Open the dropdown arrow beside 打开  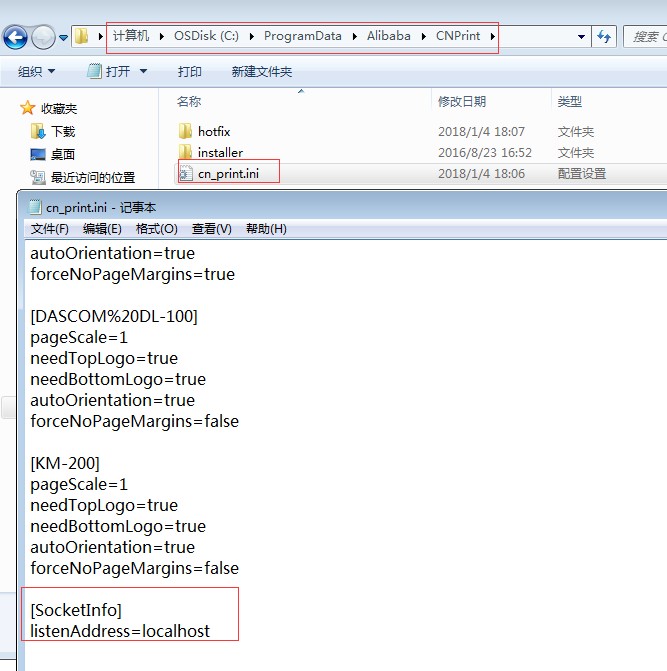pos(143,71)
